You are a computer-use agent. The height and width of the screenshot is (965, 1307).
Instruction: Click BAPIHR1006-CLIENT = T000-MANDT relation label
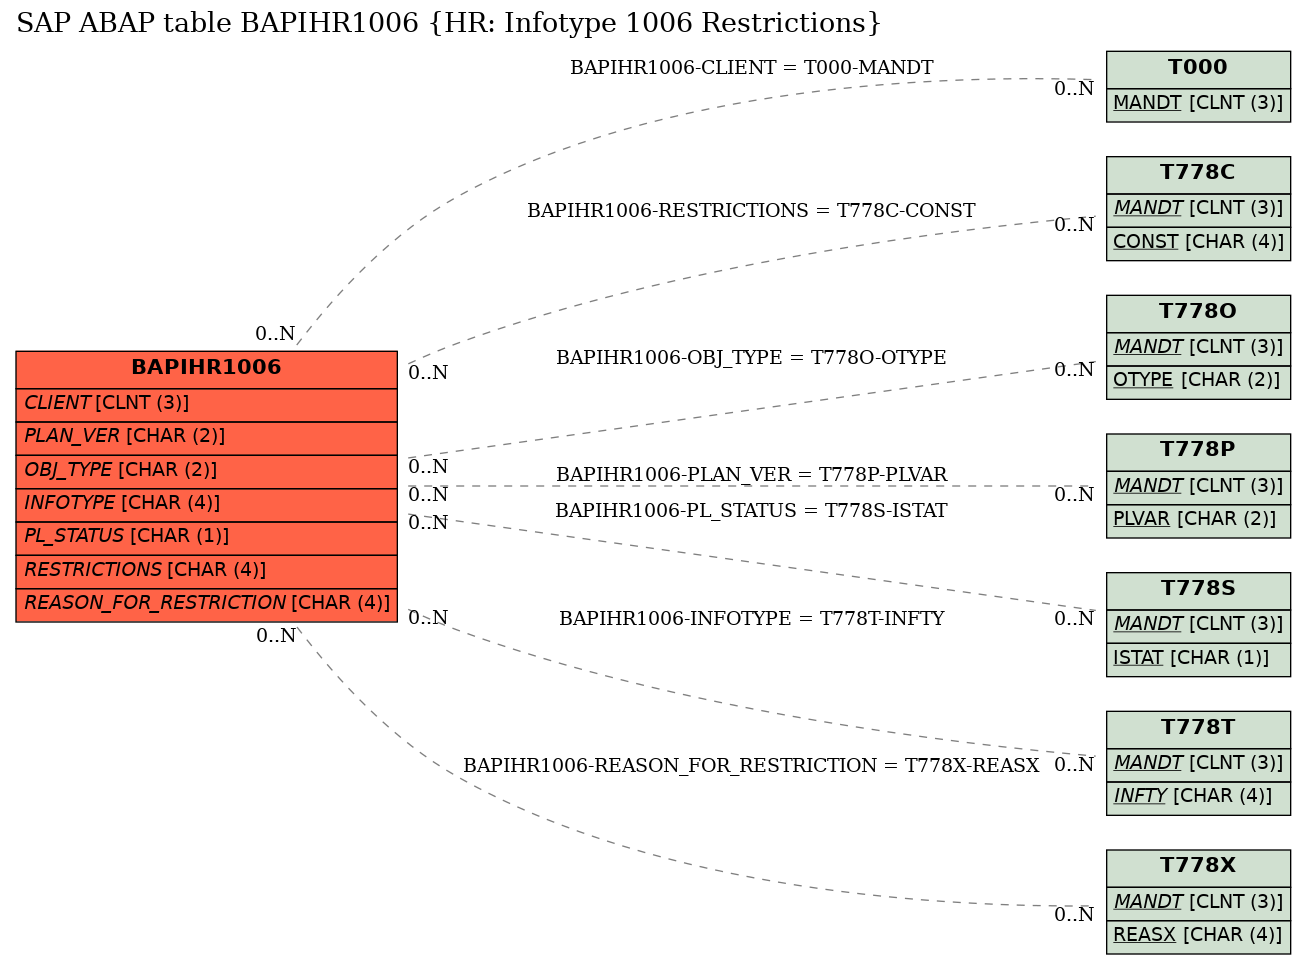click(x=751, y=68)
